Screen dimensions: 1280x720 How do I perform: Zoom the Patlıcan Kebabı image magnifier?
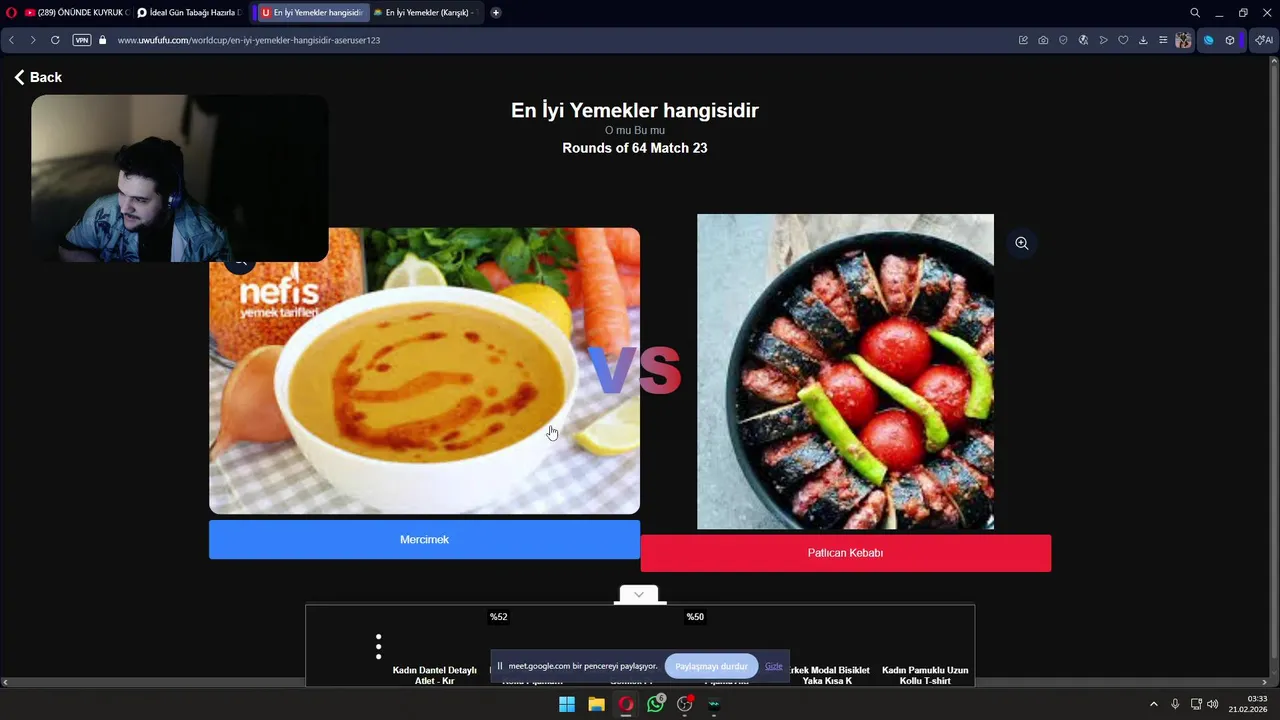point(1022,243)
